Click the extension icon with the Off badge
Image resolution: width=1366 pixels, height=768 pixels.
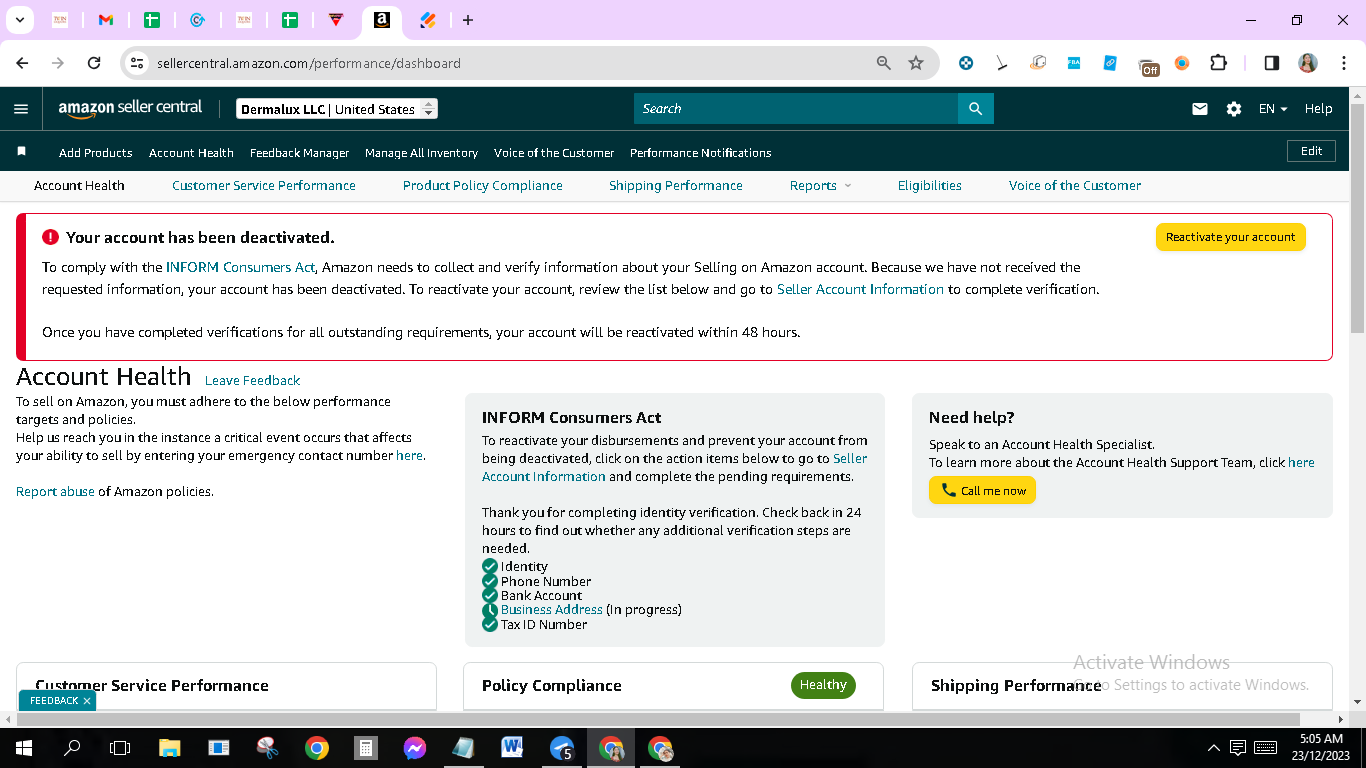tap(1148, 66)
